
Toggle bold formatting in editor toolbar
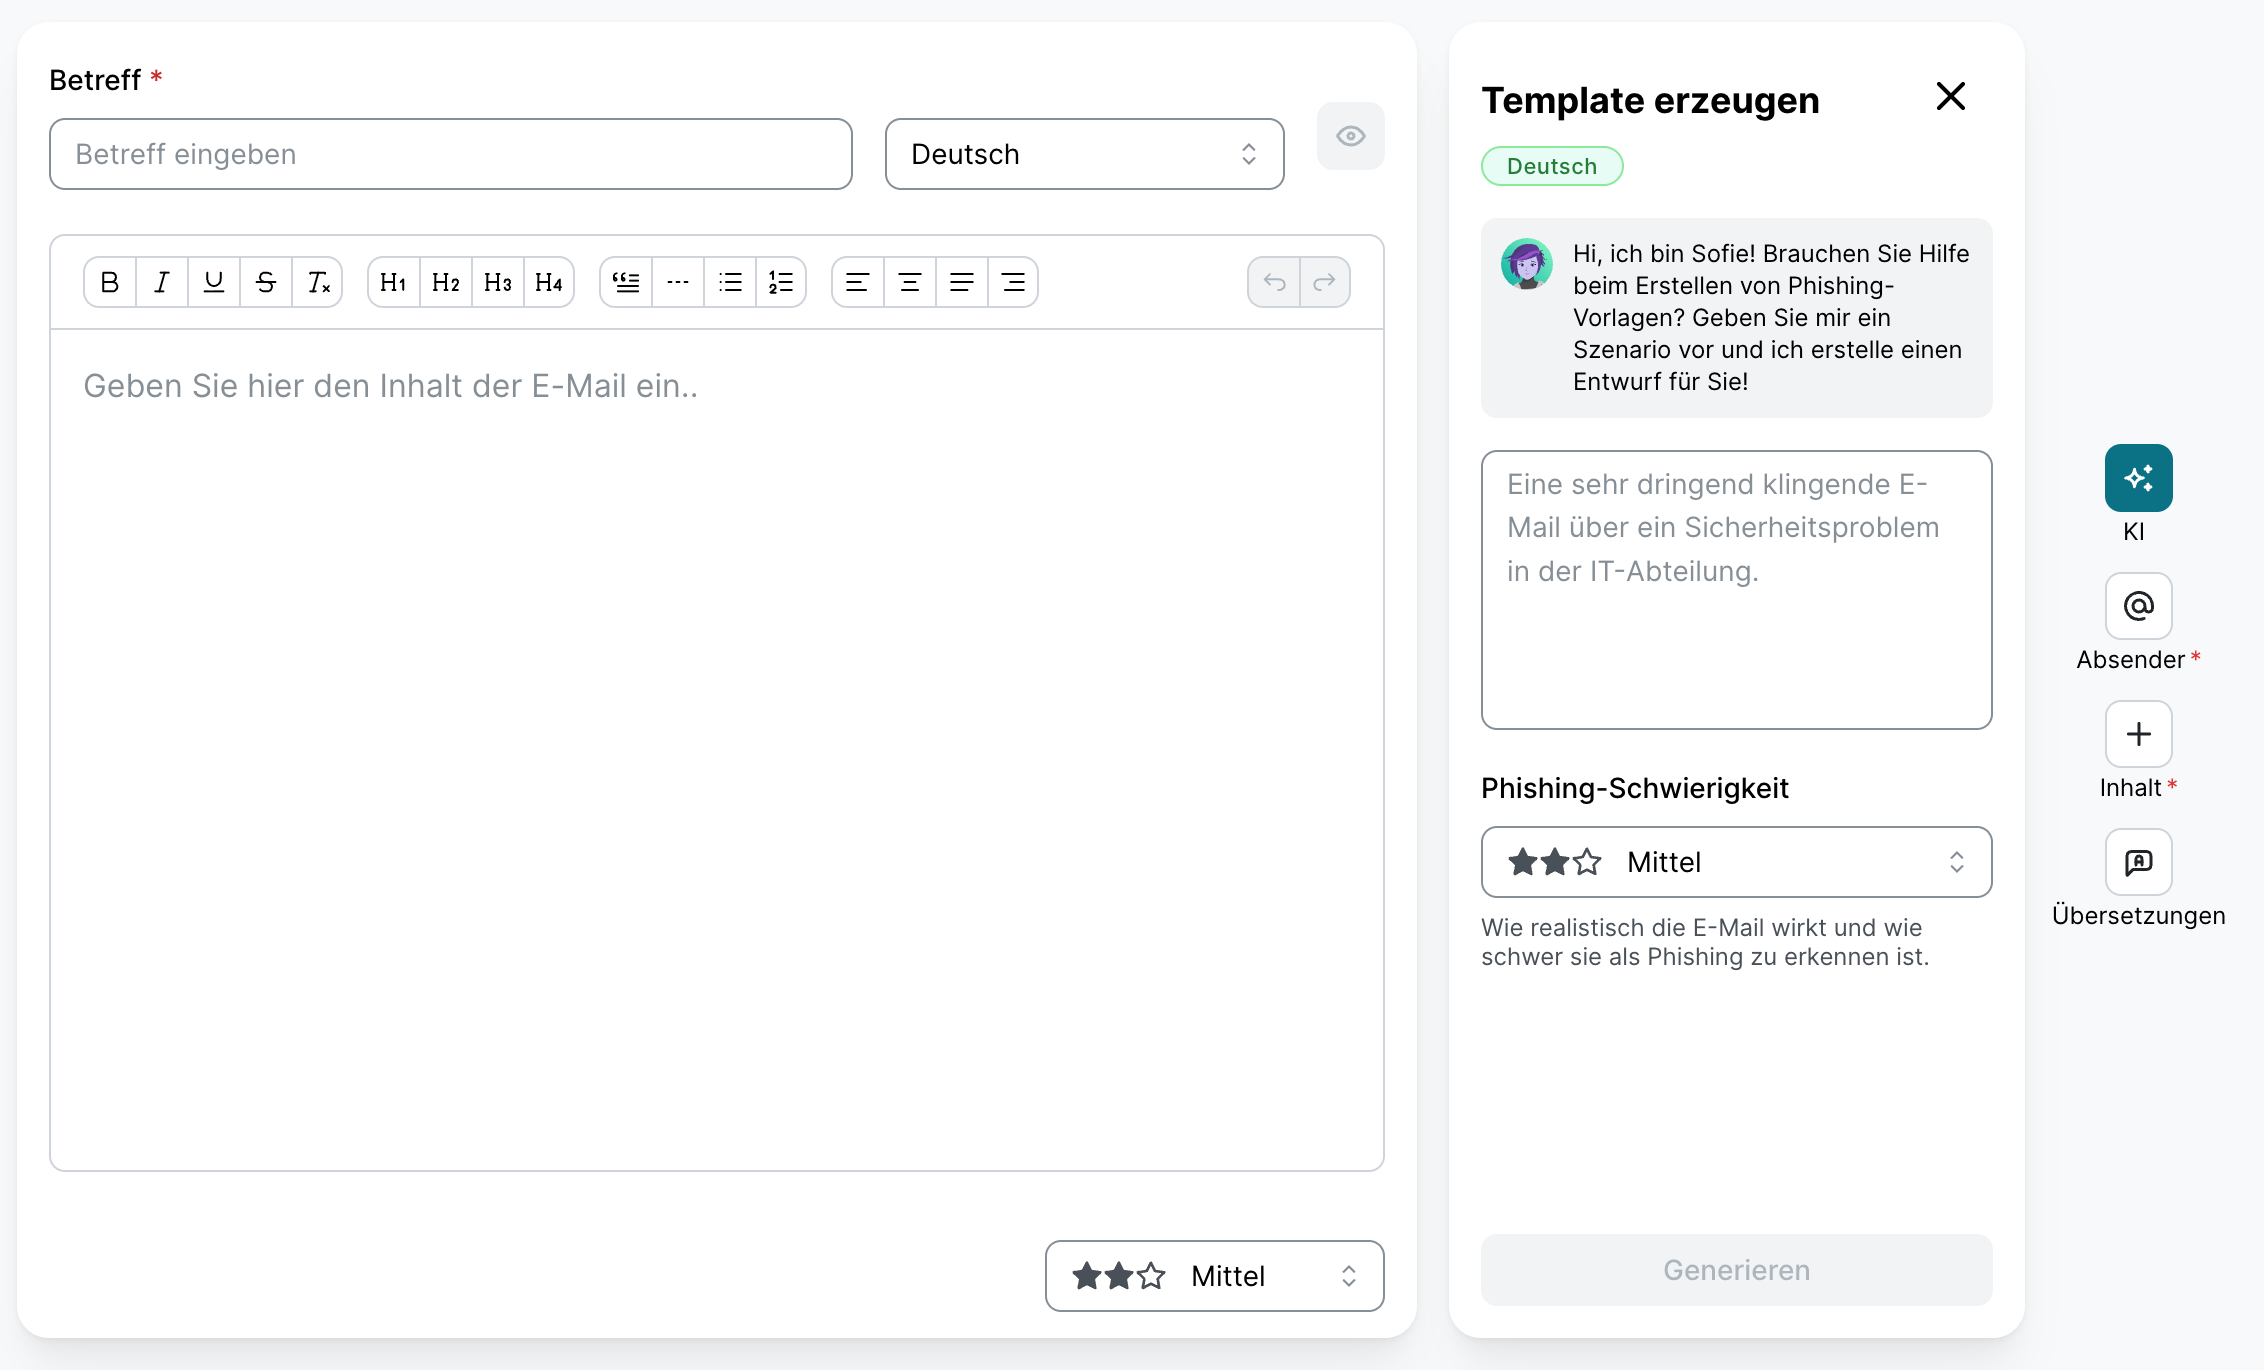point(110,282)
